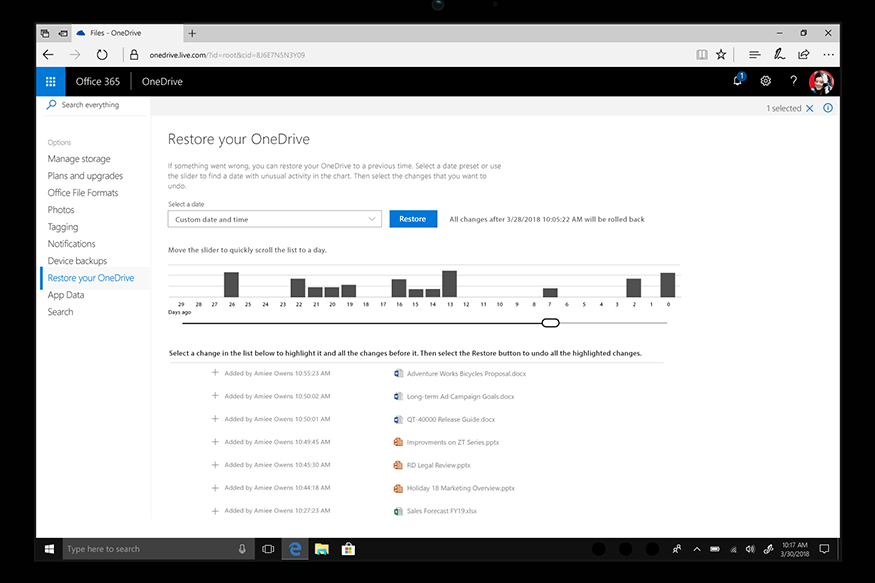The image size is (875, 583).
Task: Open browser reading view icon
Action: tap(702, 55)
